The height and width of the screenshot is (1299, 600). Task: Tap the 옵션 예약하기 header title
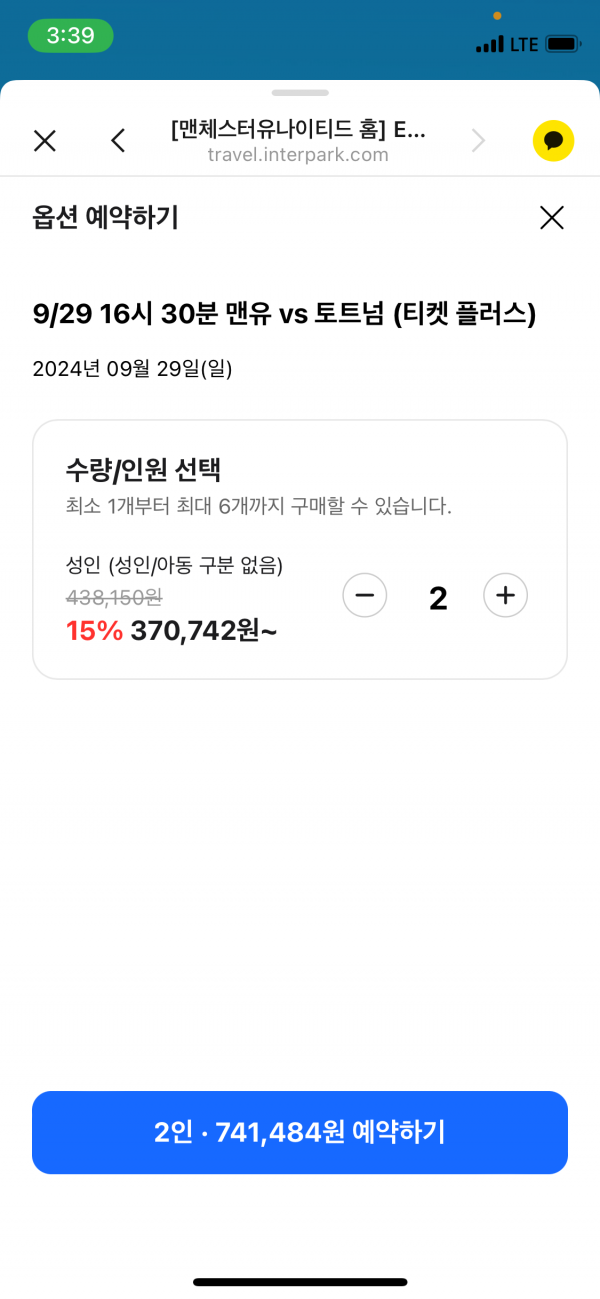pyautogui.click(x=105, y=217)
